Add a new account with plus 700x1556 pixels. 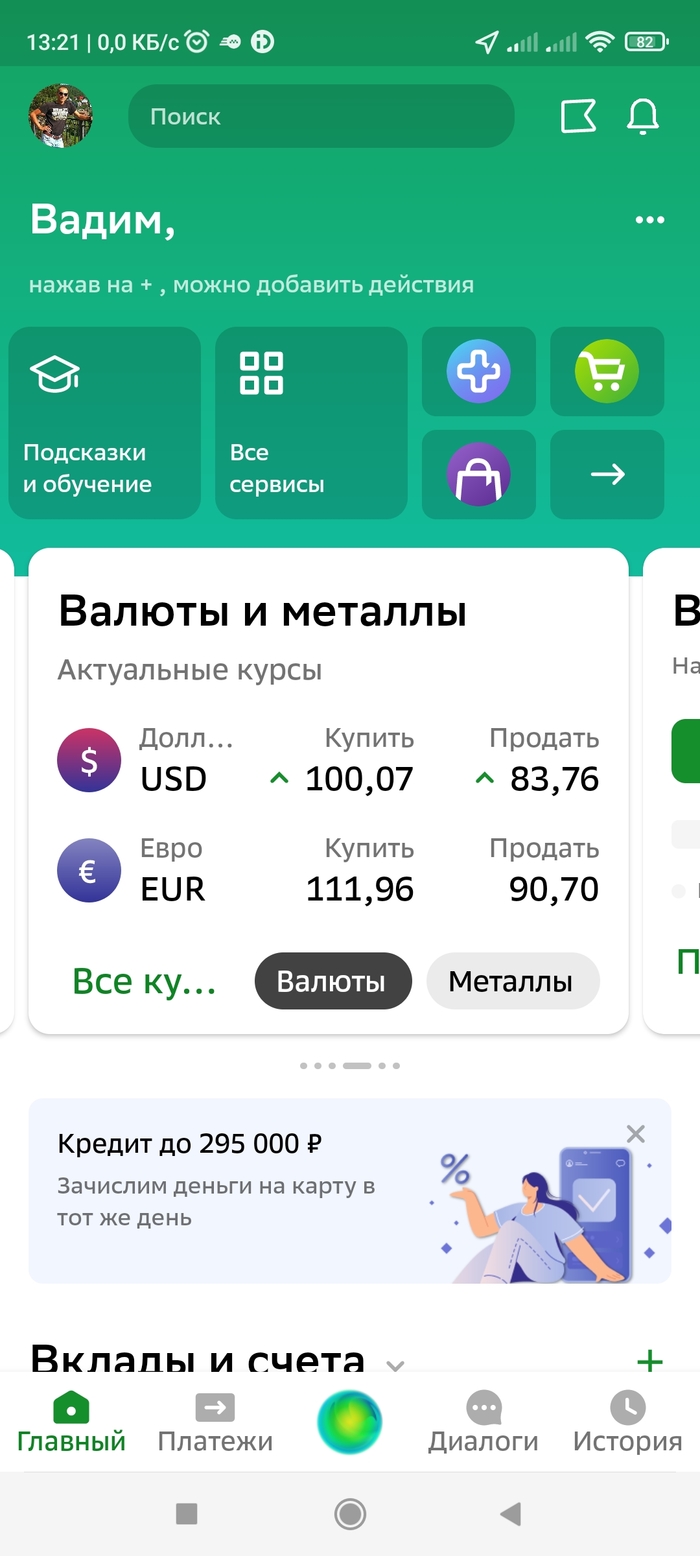tap(650, 1360)
